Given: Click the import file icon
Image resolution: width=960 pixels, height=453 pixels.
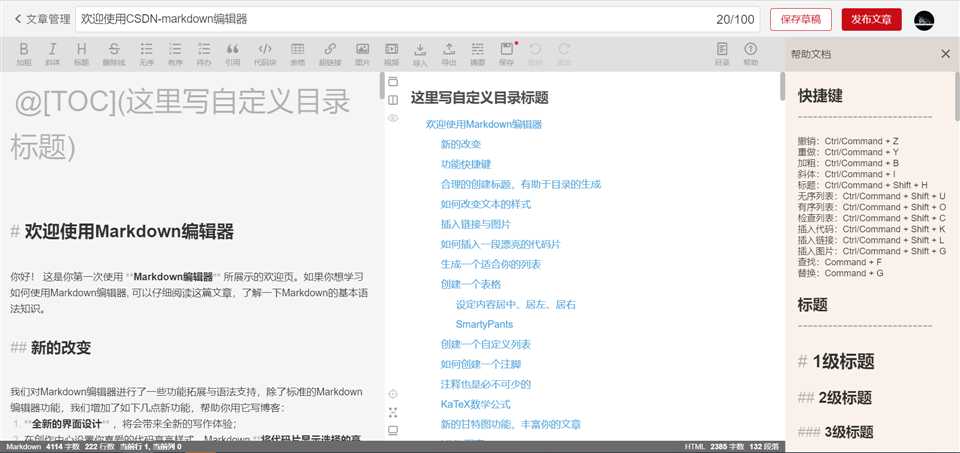Looking at the screenshot, I should coord(420,54).
